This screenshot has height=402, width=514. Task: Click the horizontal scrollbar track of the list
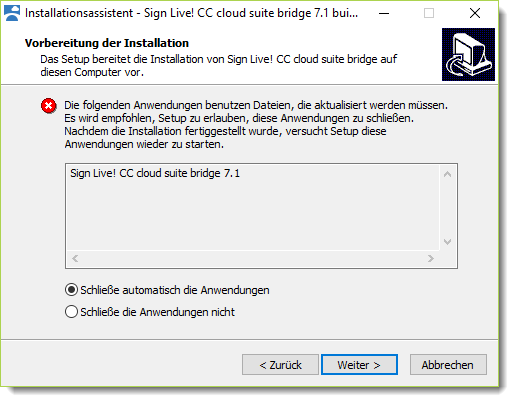point(253,259)
